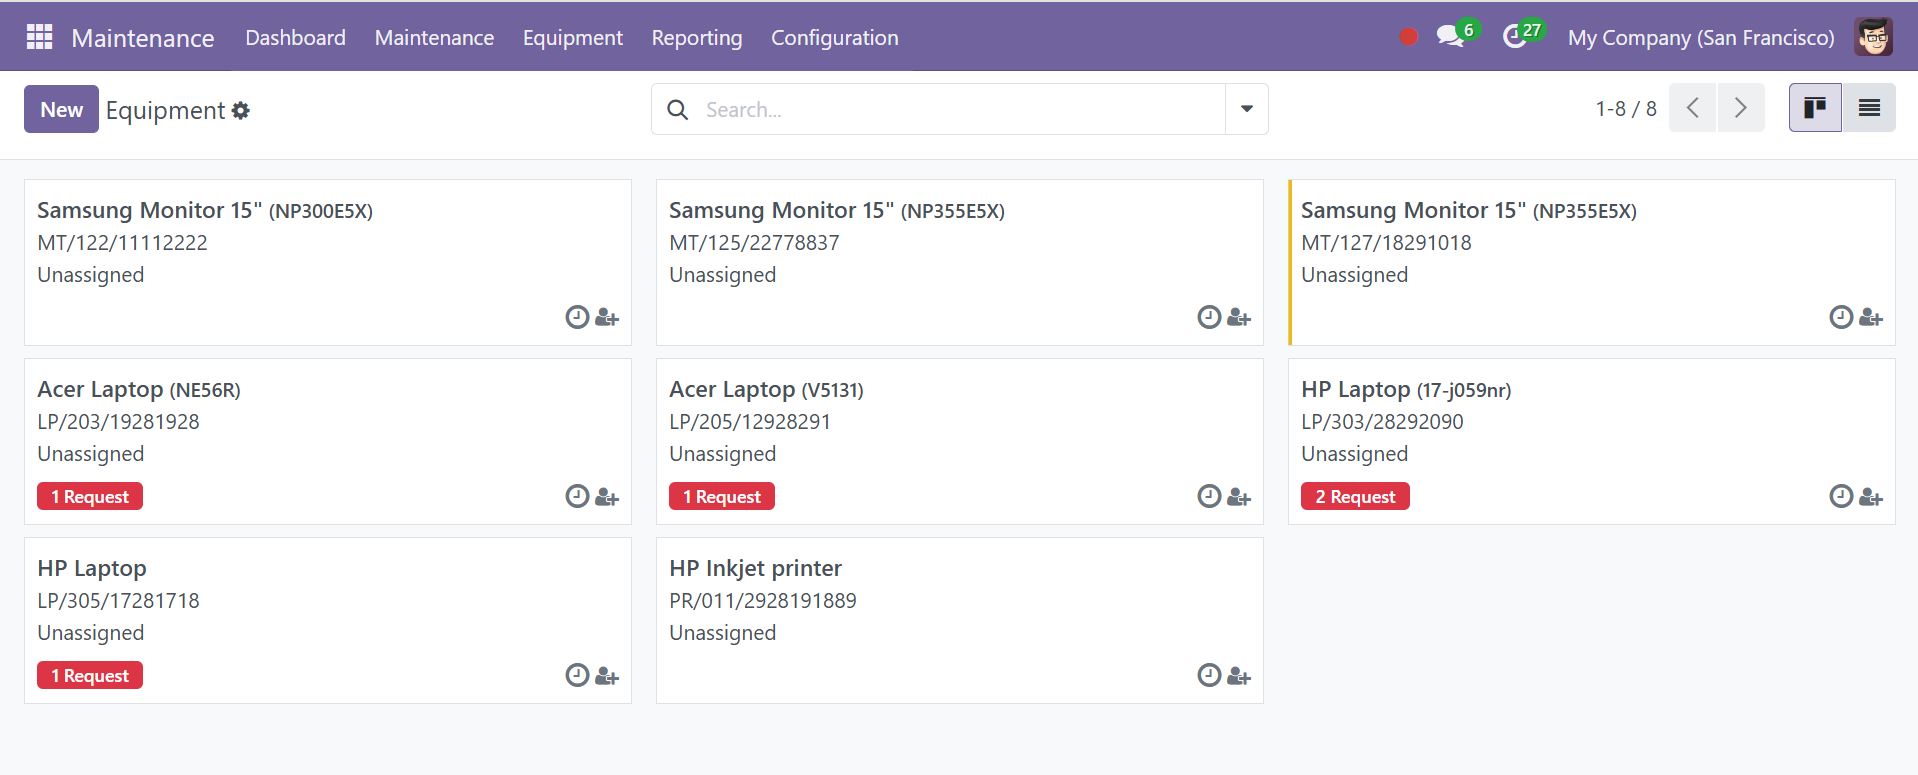Viewport: 1918px width, 775px height.
Task: Open activity clock on Acer Laptop V5131 card
Action: pos(1209,496)
